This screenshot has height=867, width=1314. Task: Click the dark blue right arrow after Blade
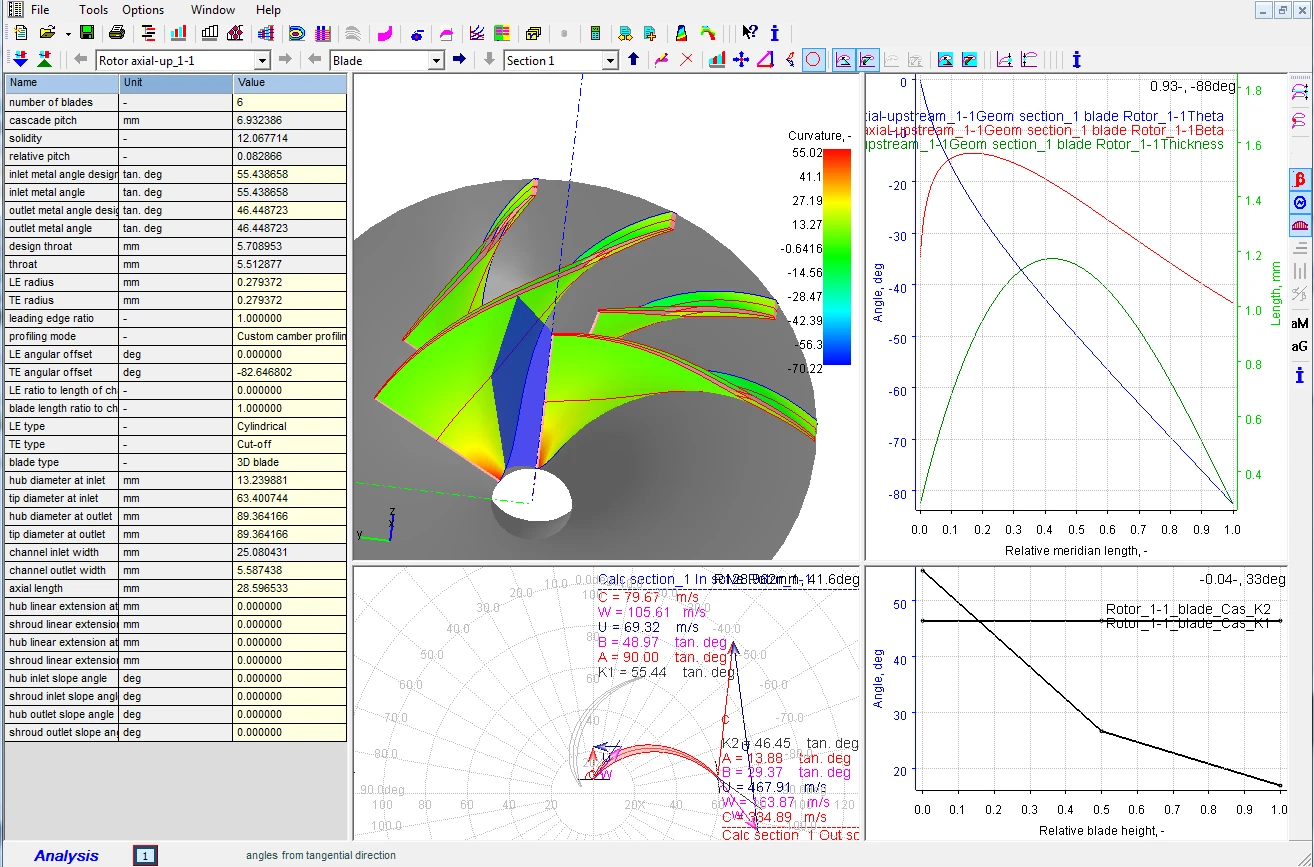pyautogui.click(x=459, y=60)
